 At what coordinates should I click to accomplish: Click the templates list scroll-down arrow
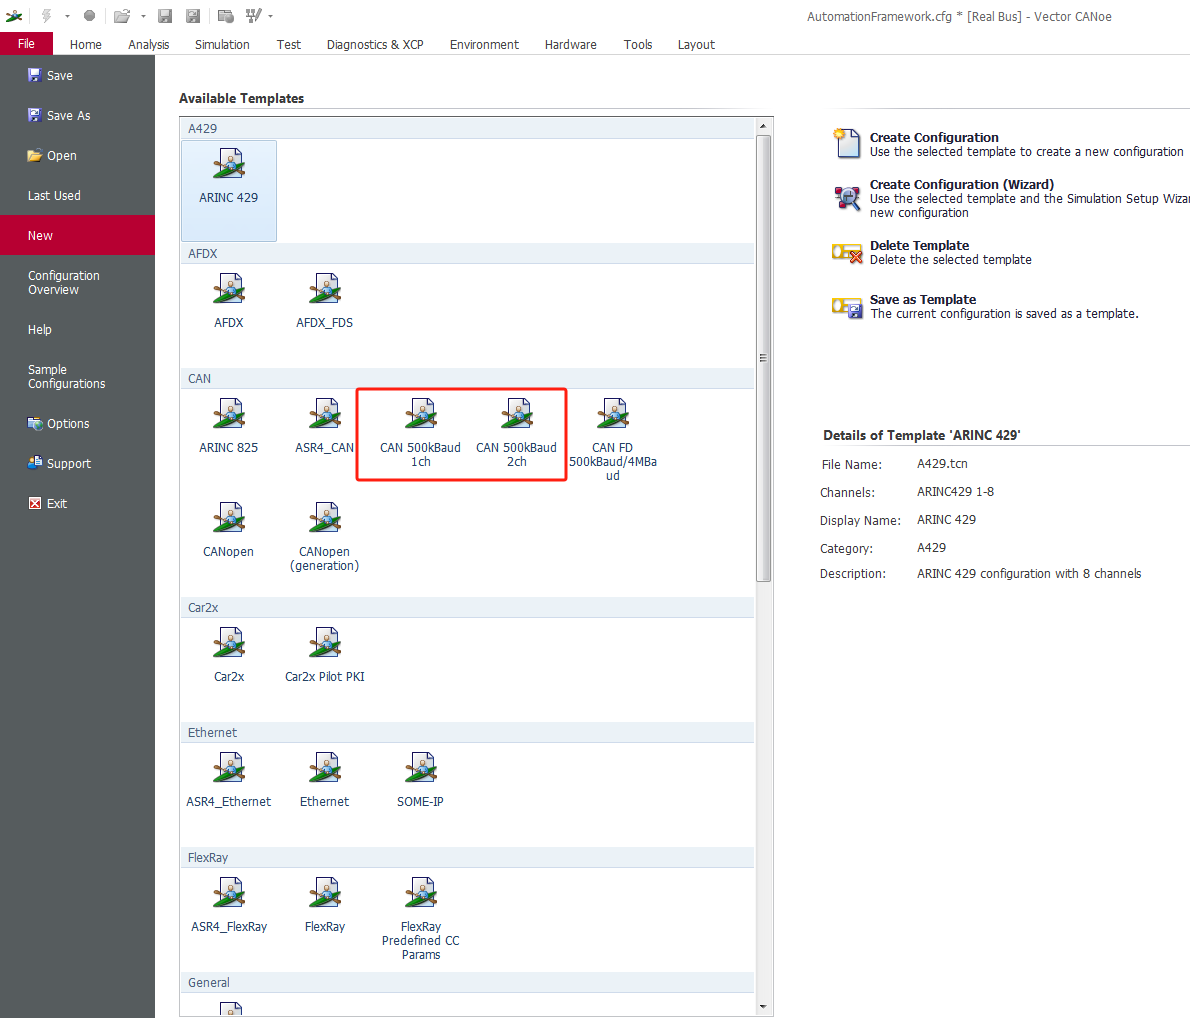pyautogui.click(x=763, y=1007)
